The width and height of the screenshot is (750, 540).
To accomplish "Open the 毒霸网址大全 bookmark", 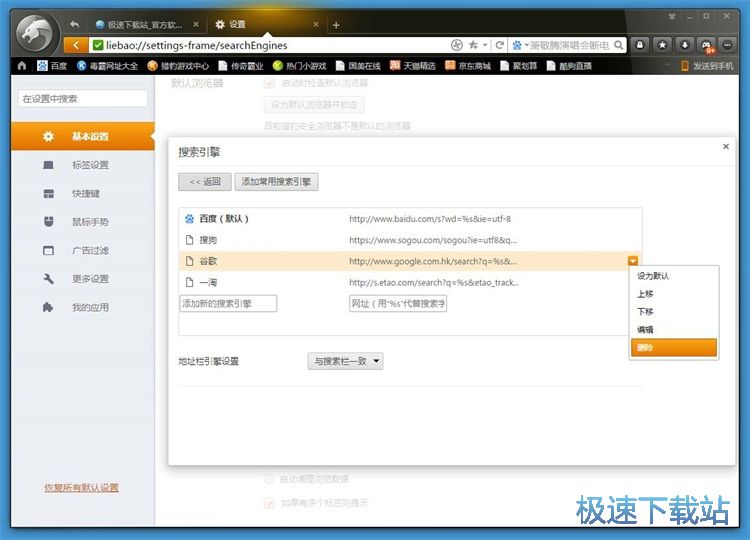I will click(x=107, y=66).
